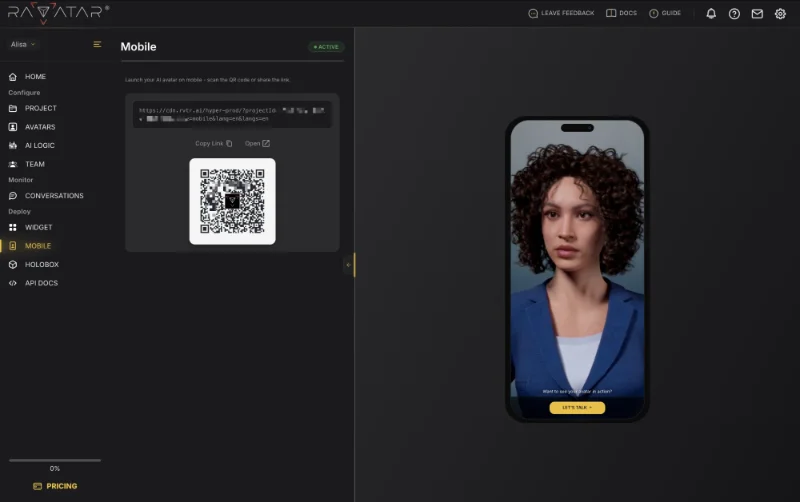This screenshot has width=800, height=502.
Task: Click the avatar phone preview
Action: point(577,269)
